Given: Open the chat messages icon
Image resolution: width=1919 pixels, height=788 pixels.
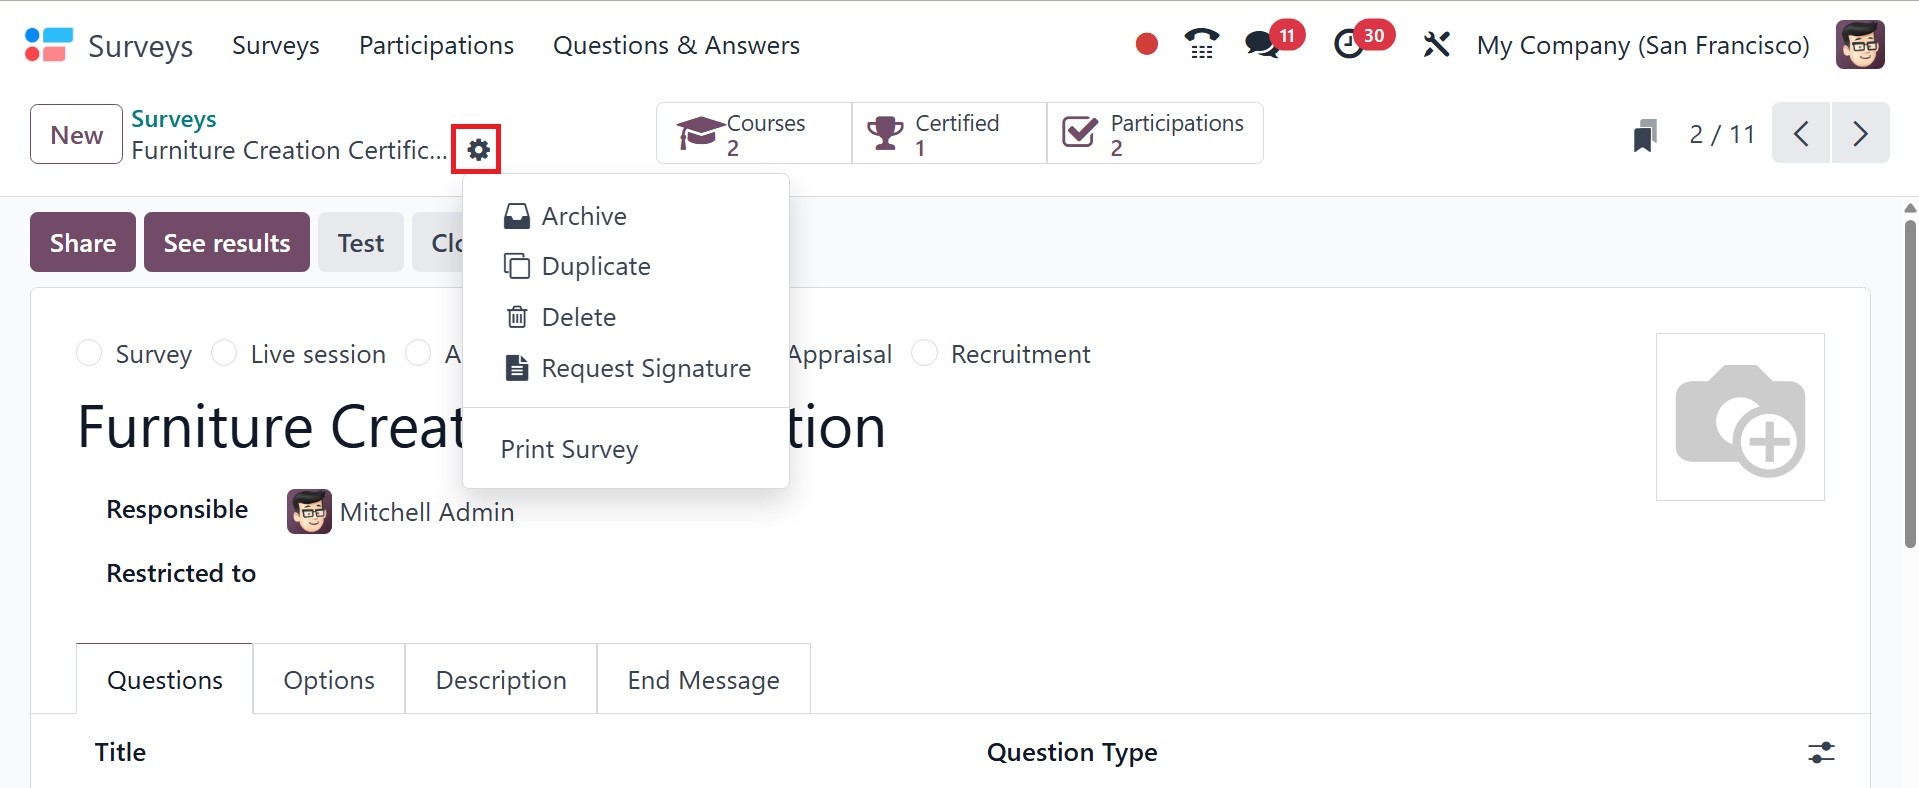Looking at the screenshot, I should click(1262, 45).
